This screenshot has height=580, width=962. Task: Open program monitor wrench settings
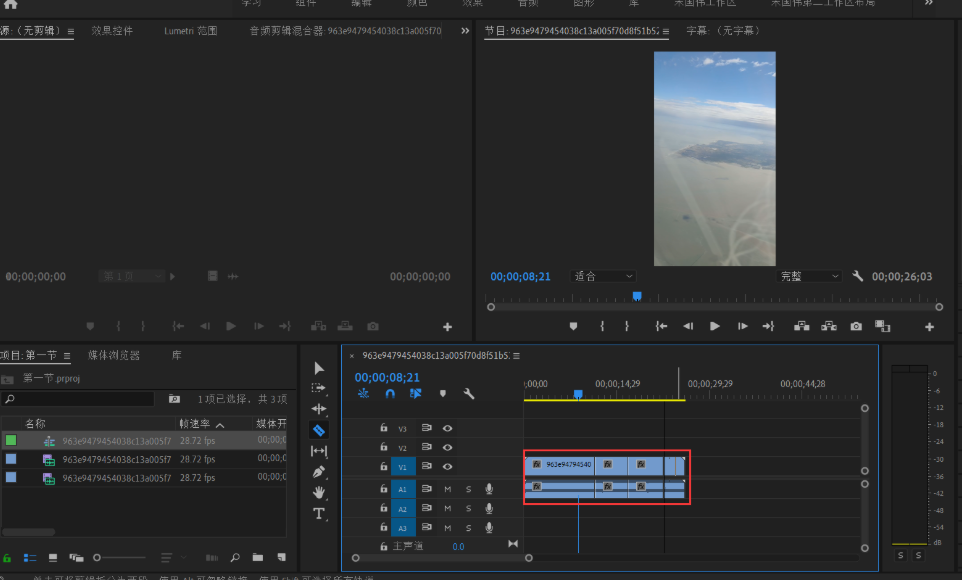tap(858, 276)
